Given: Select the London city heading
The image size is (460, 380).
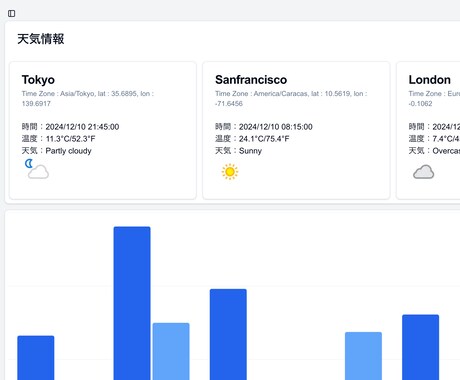Looking at the screenshot, I should click(x=430, y=80).
